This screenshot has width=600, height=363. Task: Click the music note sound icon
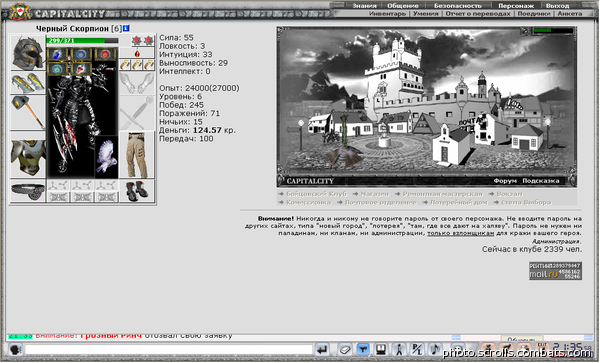click(434, 349)
